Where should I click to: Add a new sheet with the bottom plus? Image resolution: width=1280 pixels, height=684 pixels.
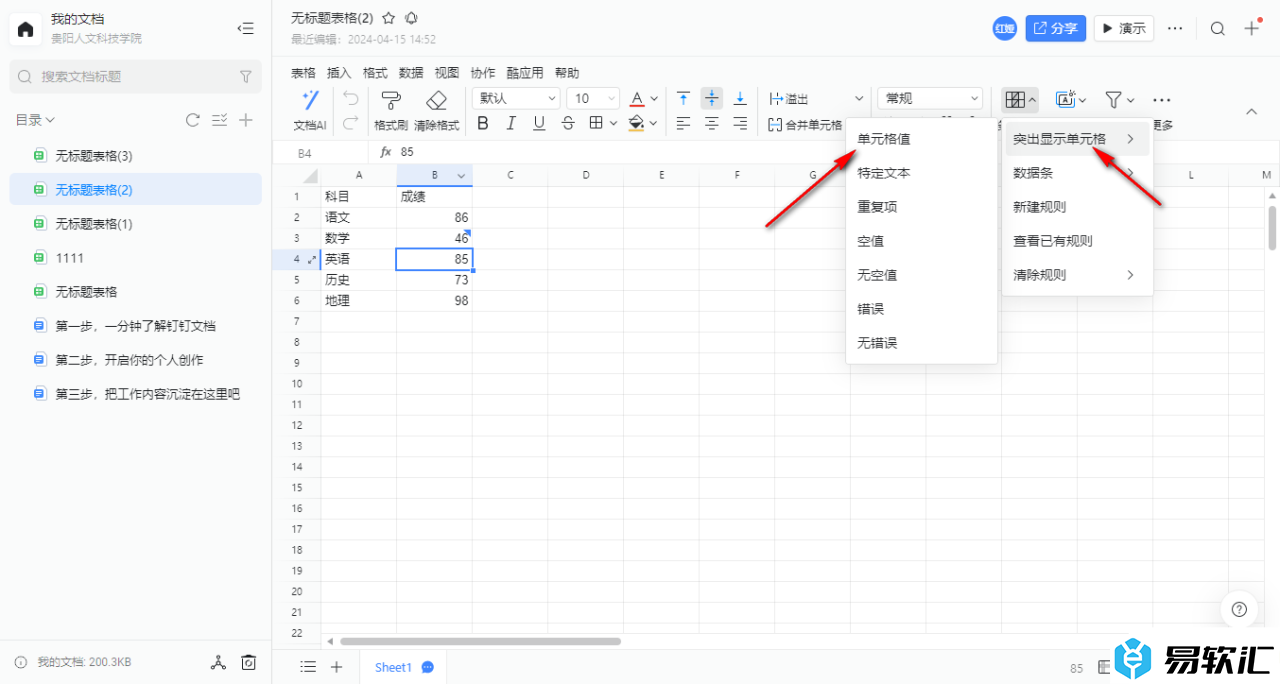(337, 667)
